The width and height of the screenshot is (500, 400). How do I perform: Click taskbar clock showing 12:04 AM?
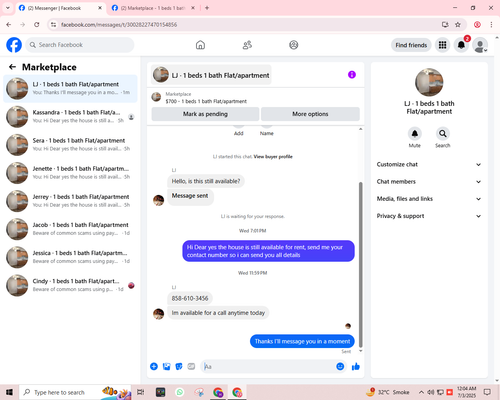tap(467, 392)
